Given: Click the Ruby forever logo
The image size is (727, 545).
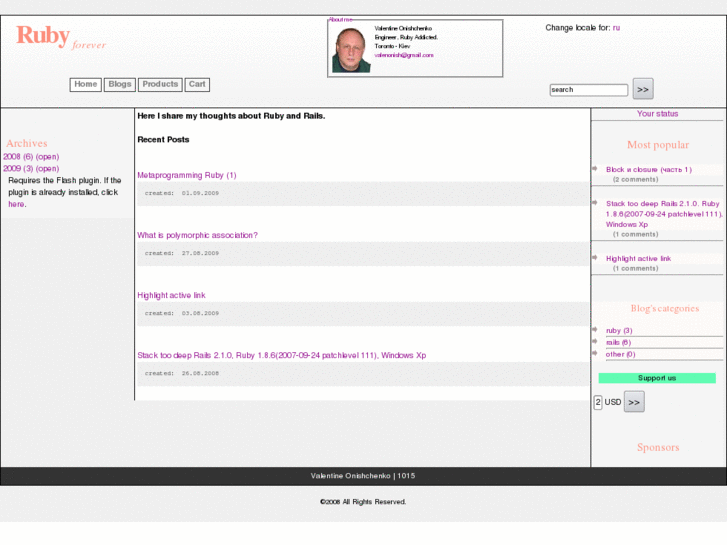Looking at the screenshot, I should coord(61,37).
